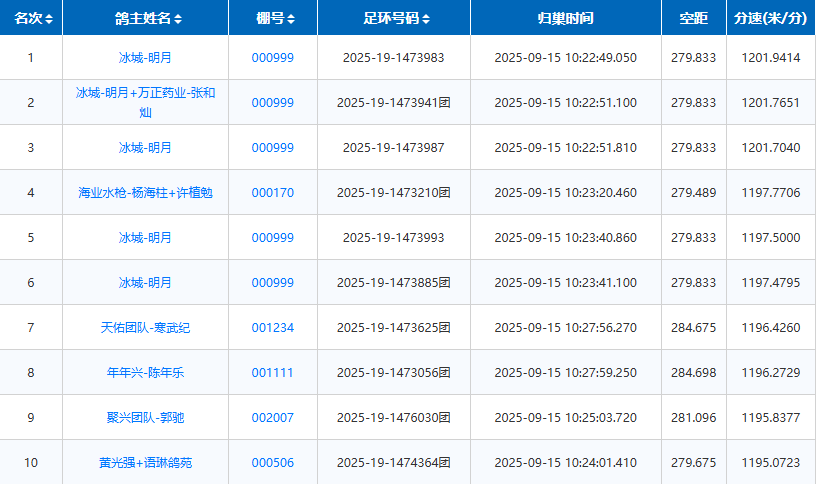Open owner link 冰城-明月 in rank 1 row
The image size is (816, 484).
point(145,58)
